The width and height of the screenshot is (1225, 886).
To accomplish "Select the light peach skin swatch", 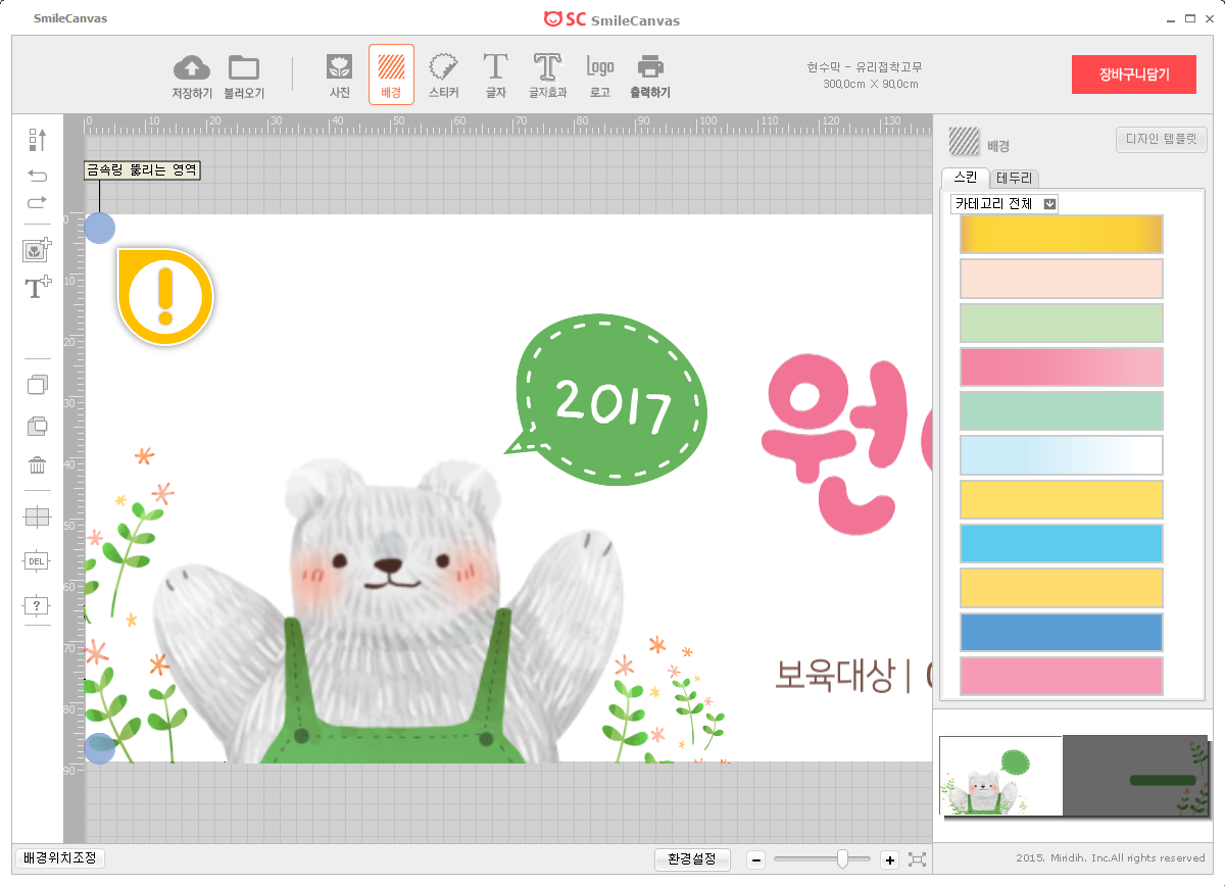I will [1062, 278].
